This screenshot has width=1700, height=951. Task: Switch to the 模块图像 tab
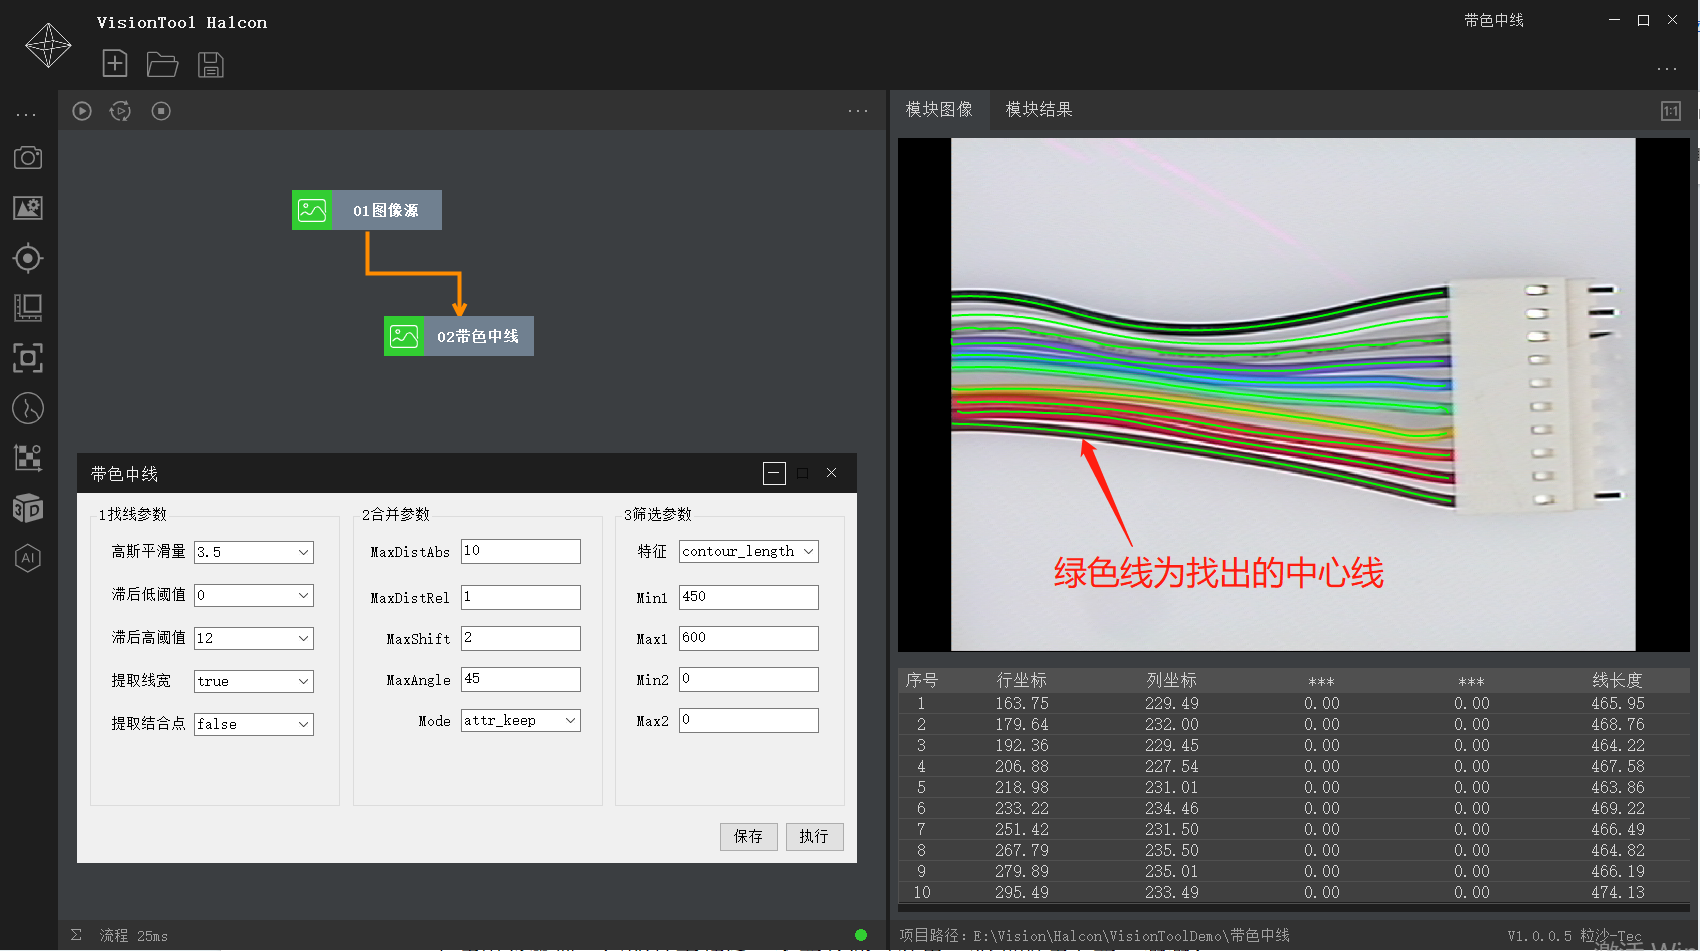(939, 109)
